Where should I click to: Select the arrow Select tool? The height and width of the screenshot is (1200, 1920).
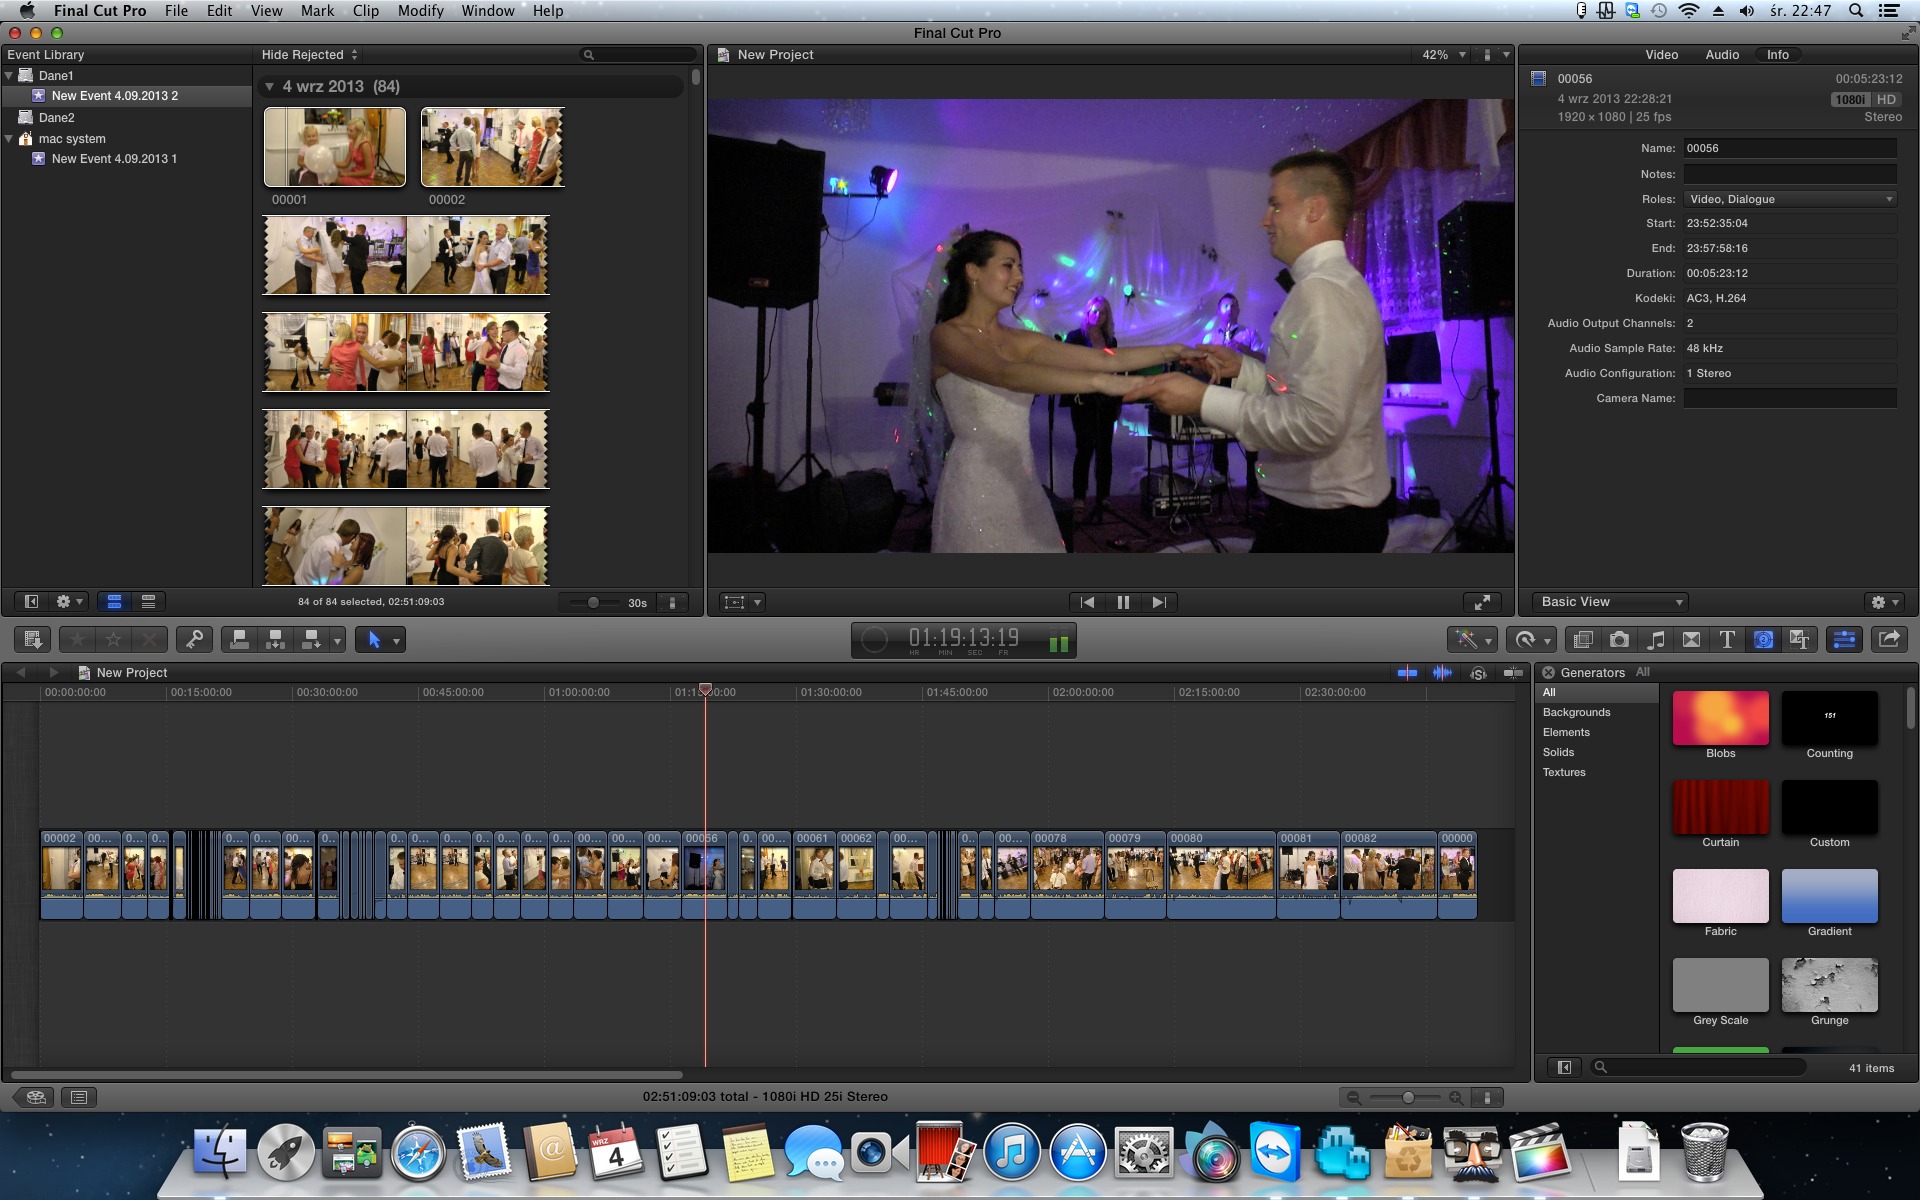(374, 640)
